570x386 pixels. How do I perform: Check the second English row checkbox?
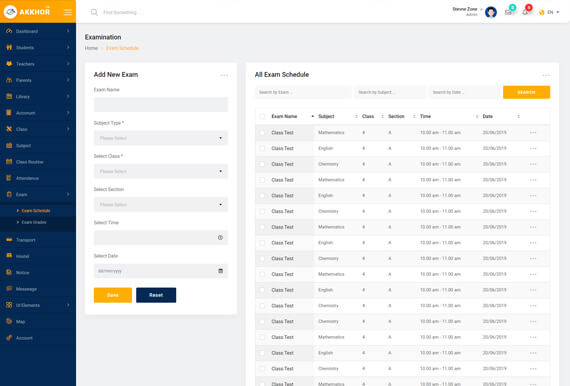pos(262,196)
